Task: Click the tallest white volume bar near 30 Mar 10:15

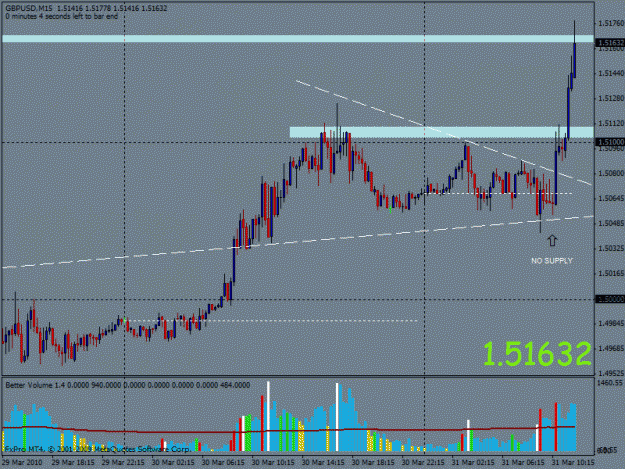Action: point(268,416)
